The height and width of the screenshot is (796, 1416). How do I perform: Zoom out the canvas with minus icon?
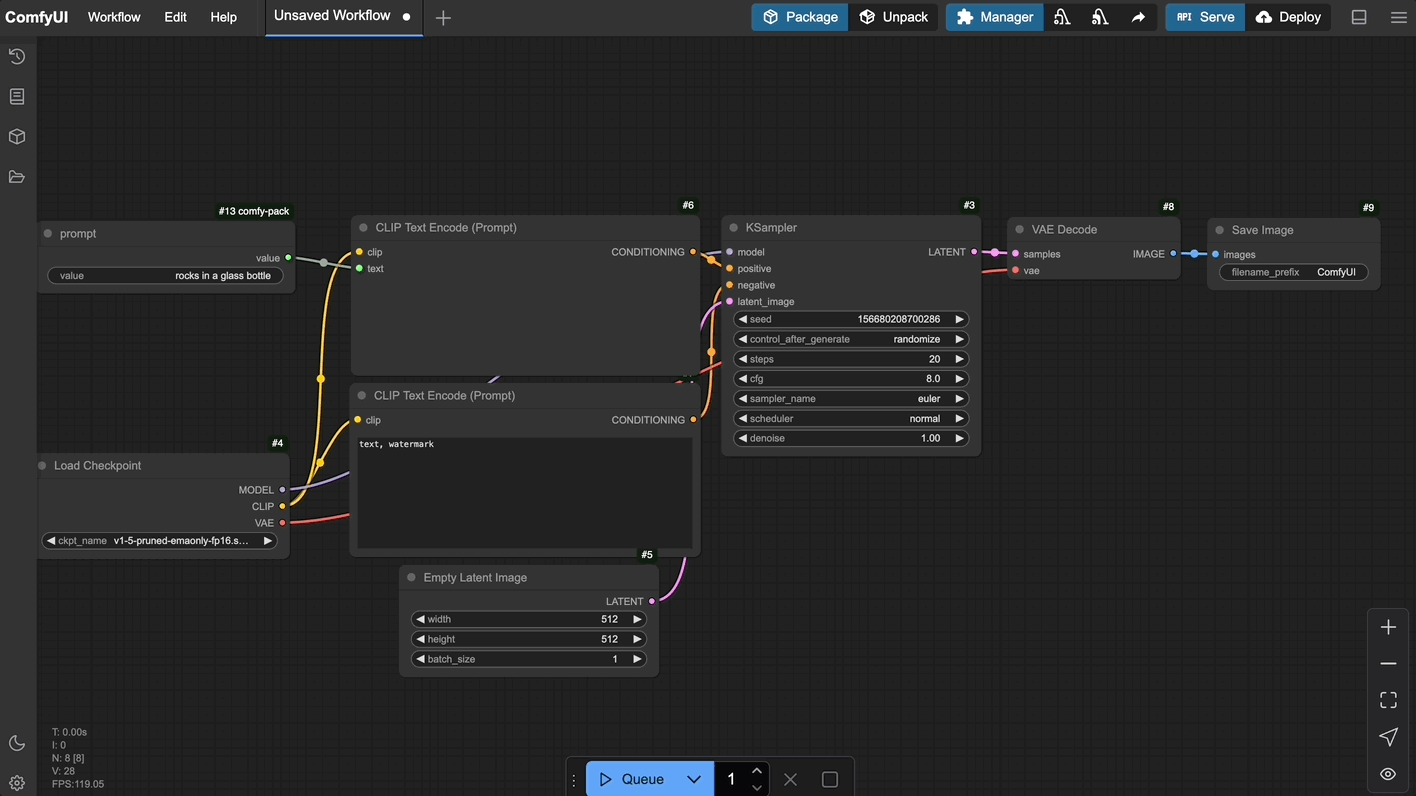(1388, 664)
